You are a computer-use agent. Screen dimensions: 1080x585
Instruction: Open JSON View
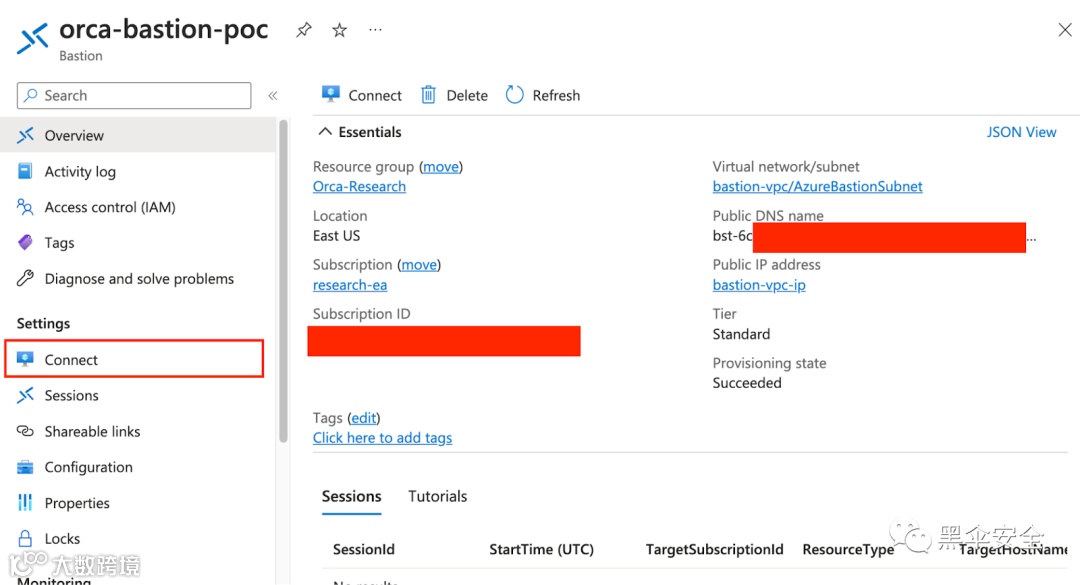pos(1021,132)
